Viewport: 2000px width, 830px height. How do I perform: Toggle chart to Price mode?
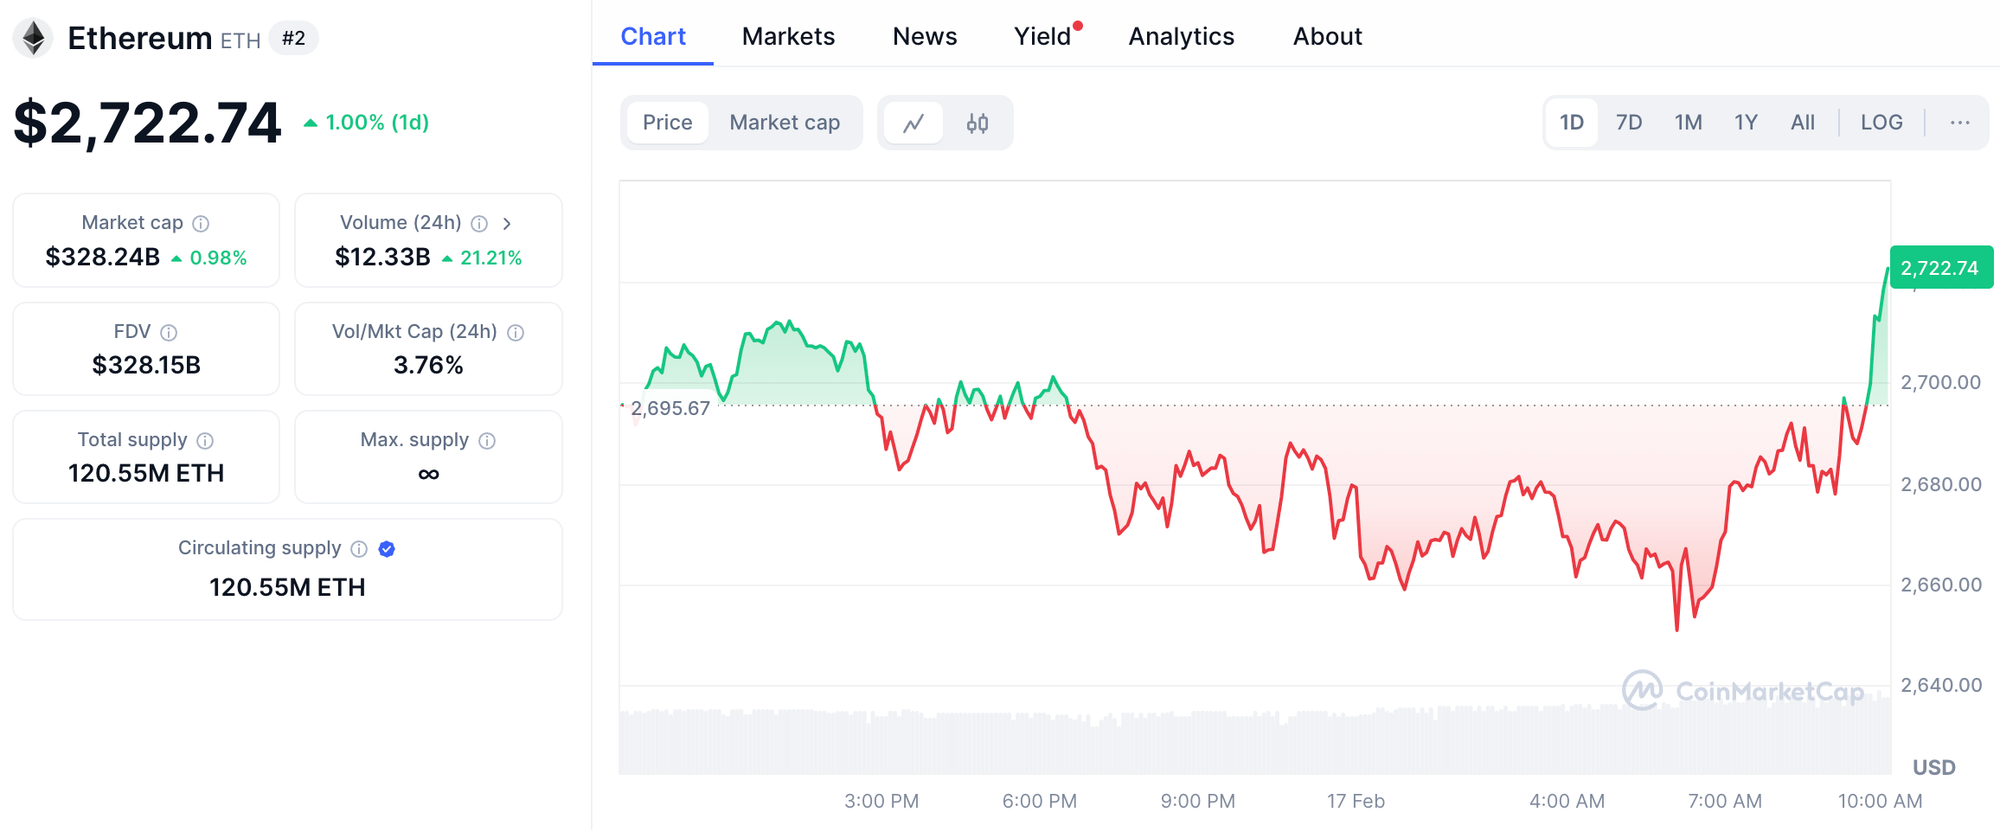pyautogui.click(x=667, y=123)
